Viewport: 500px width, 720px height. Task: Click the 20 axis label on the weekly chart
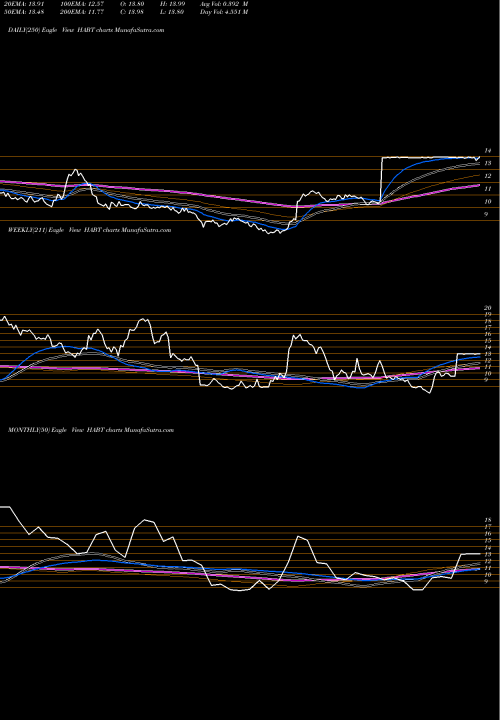coord(488,308)
